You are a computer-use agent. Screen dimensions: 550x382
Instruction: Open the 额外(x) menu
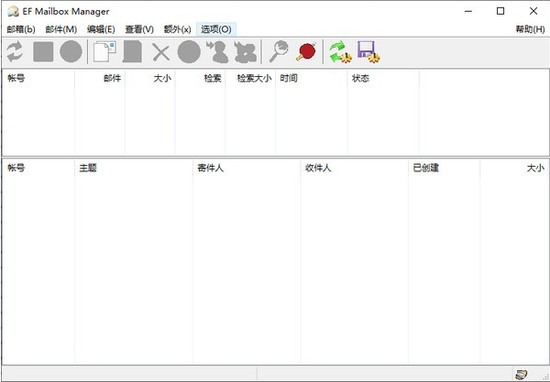click(177, 29)
